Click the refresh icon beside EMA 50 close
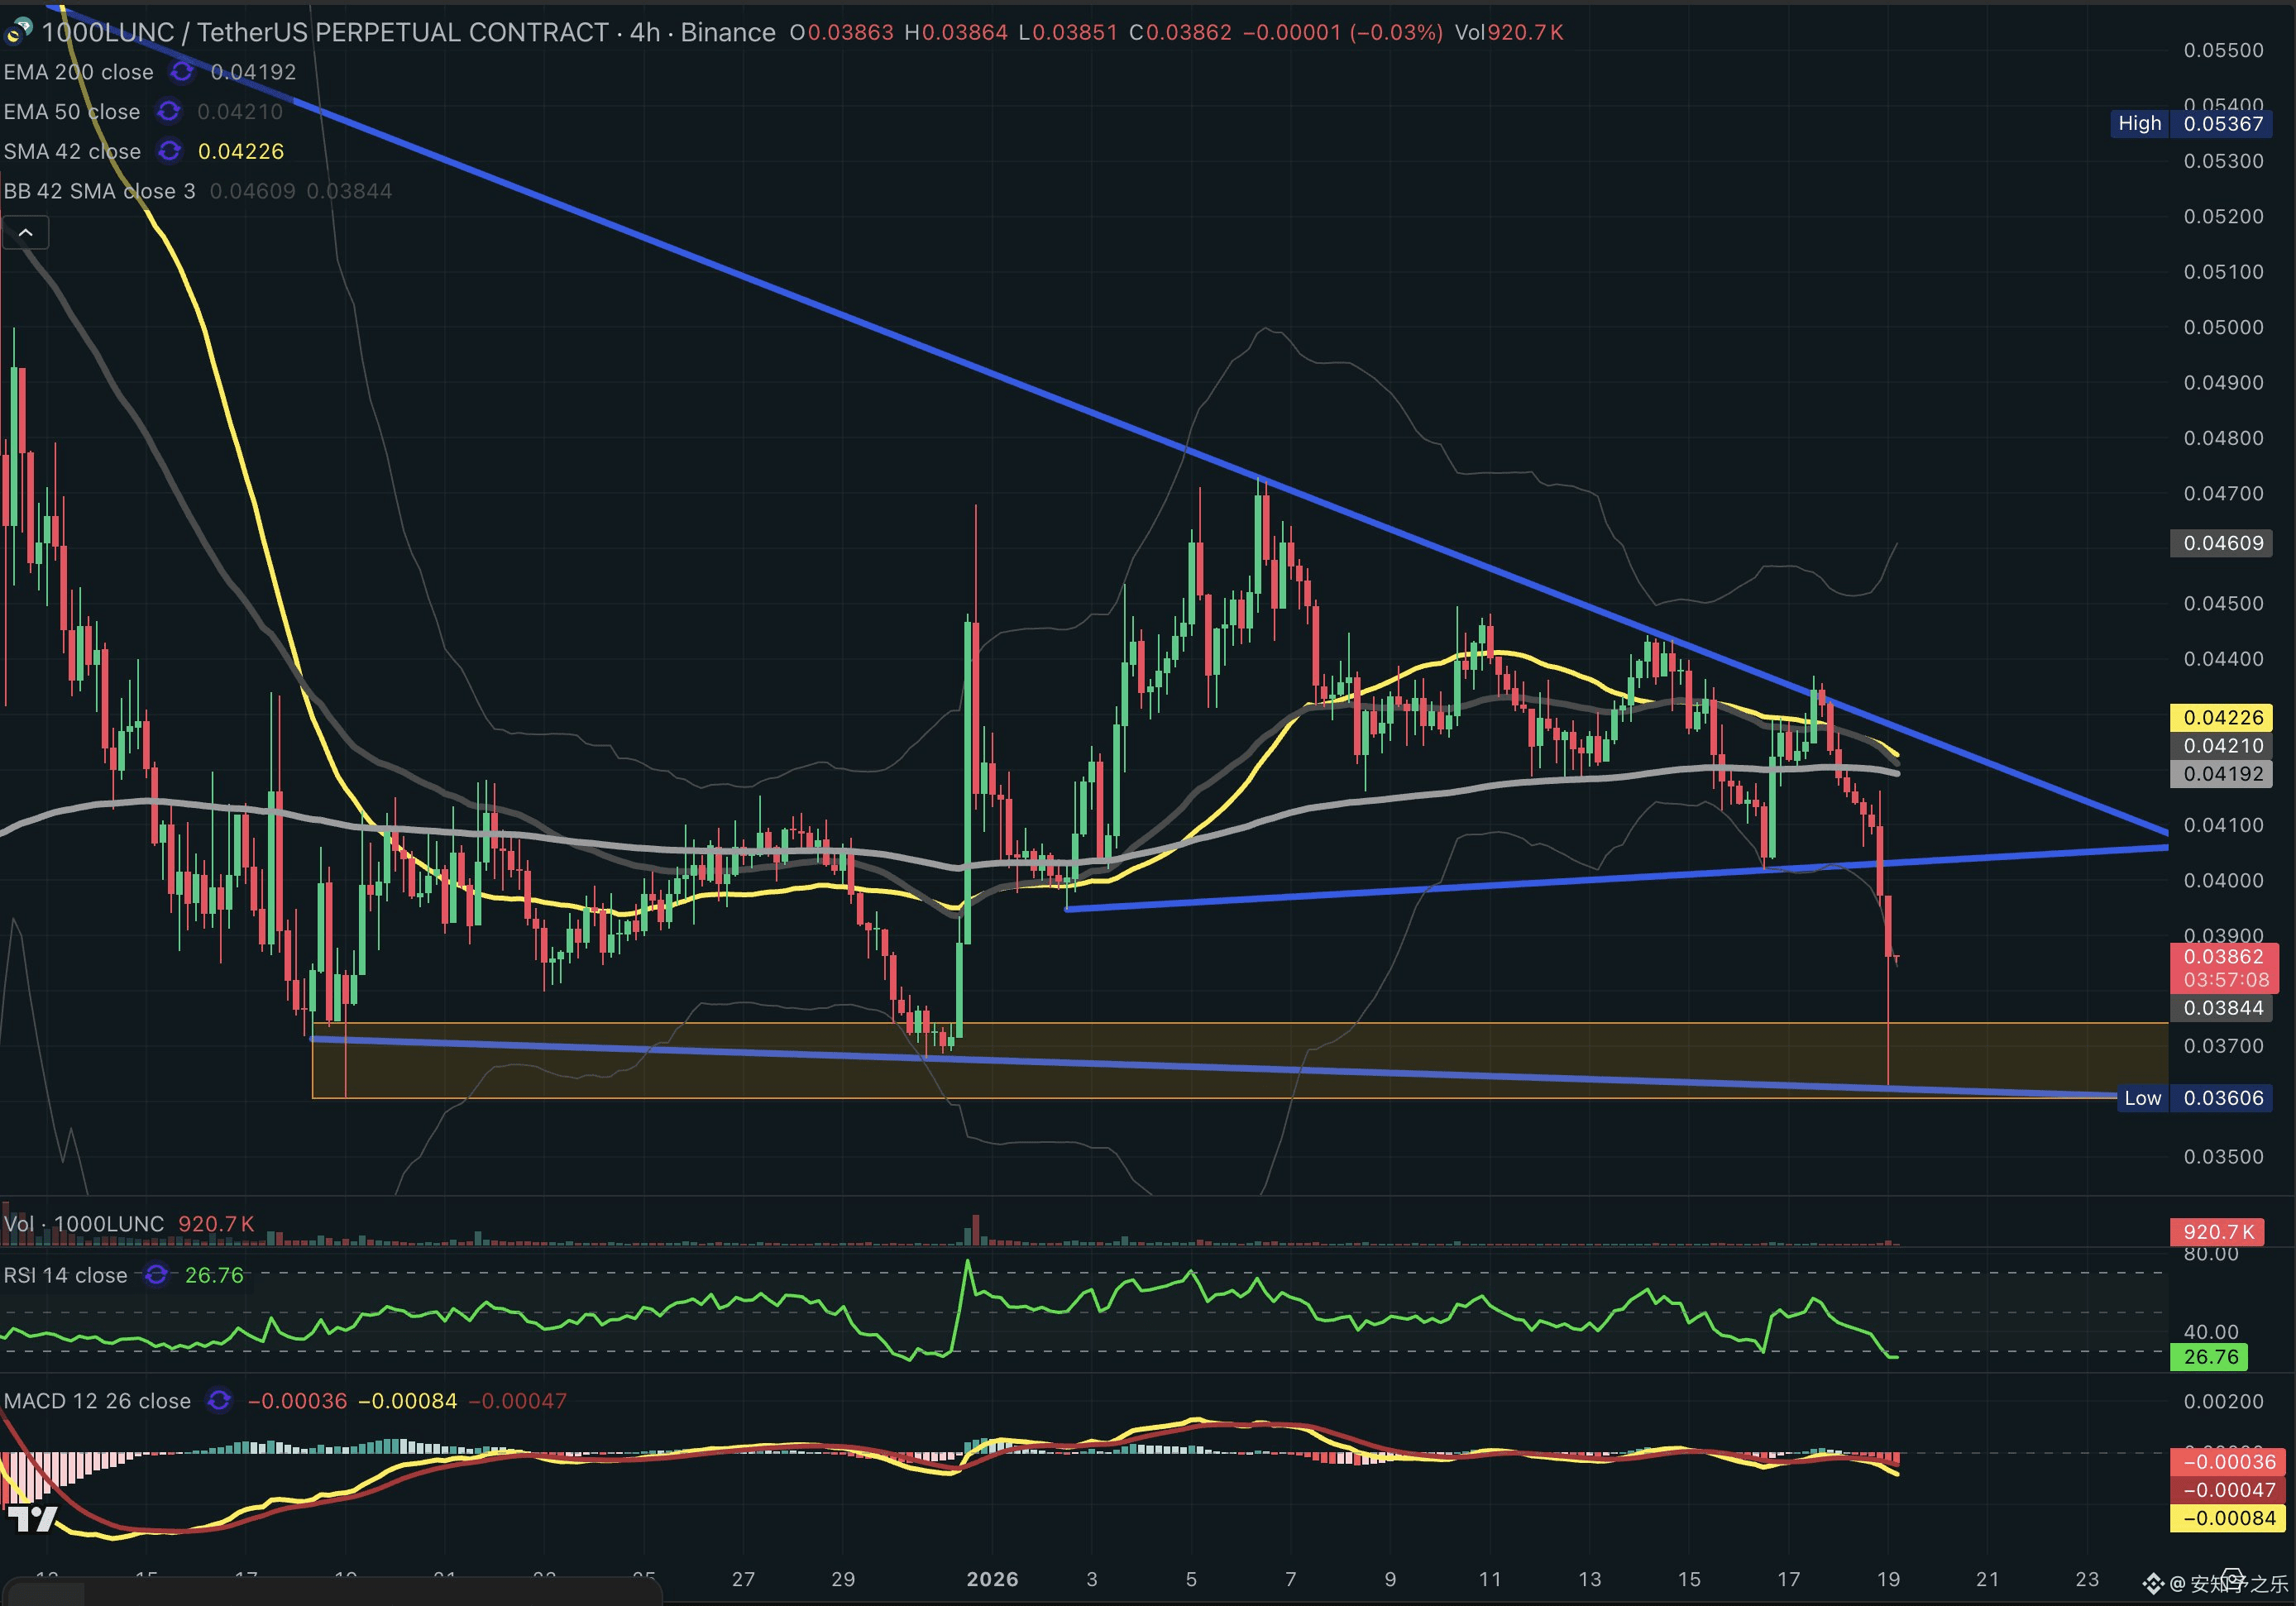The image size is (2296, 1606). point(168,112)
